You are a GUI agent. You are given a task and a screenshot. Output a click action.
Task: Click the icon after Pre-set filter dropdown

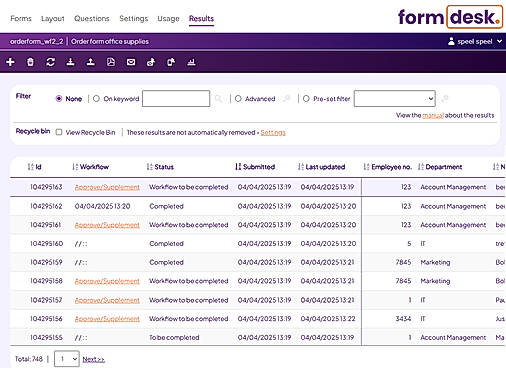444,99
